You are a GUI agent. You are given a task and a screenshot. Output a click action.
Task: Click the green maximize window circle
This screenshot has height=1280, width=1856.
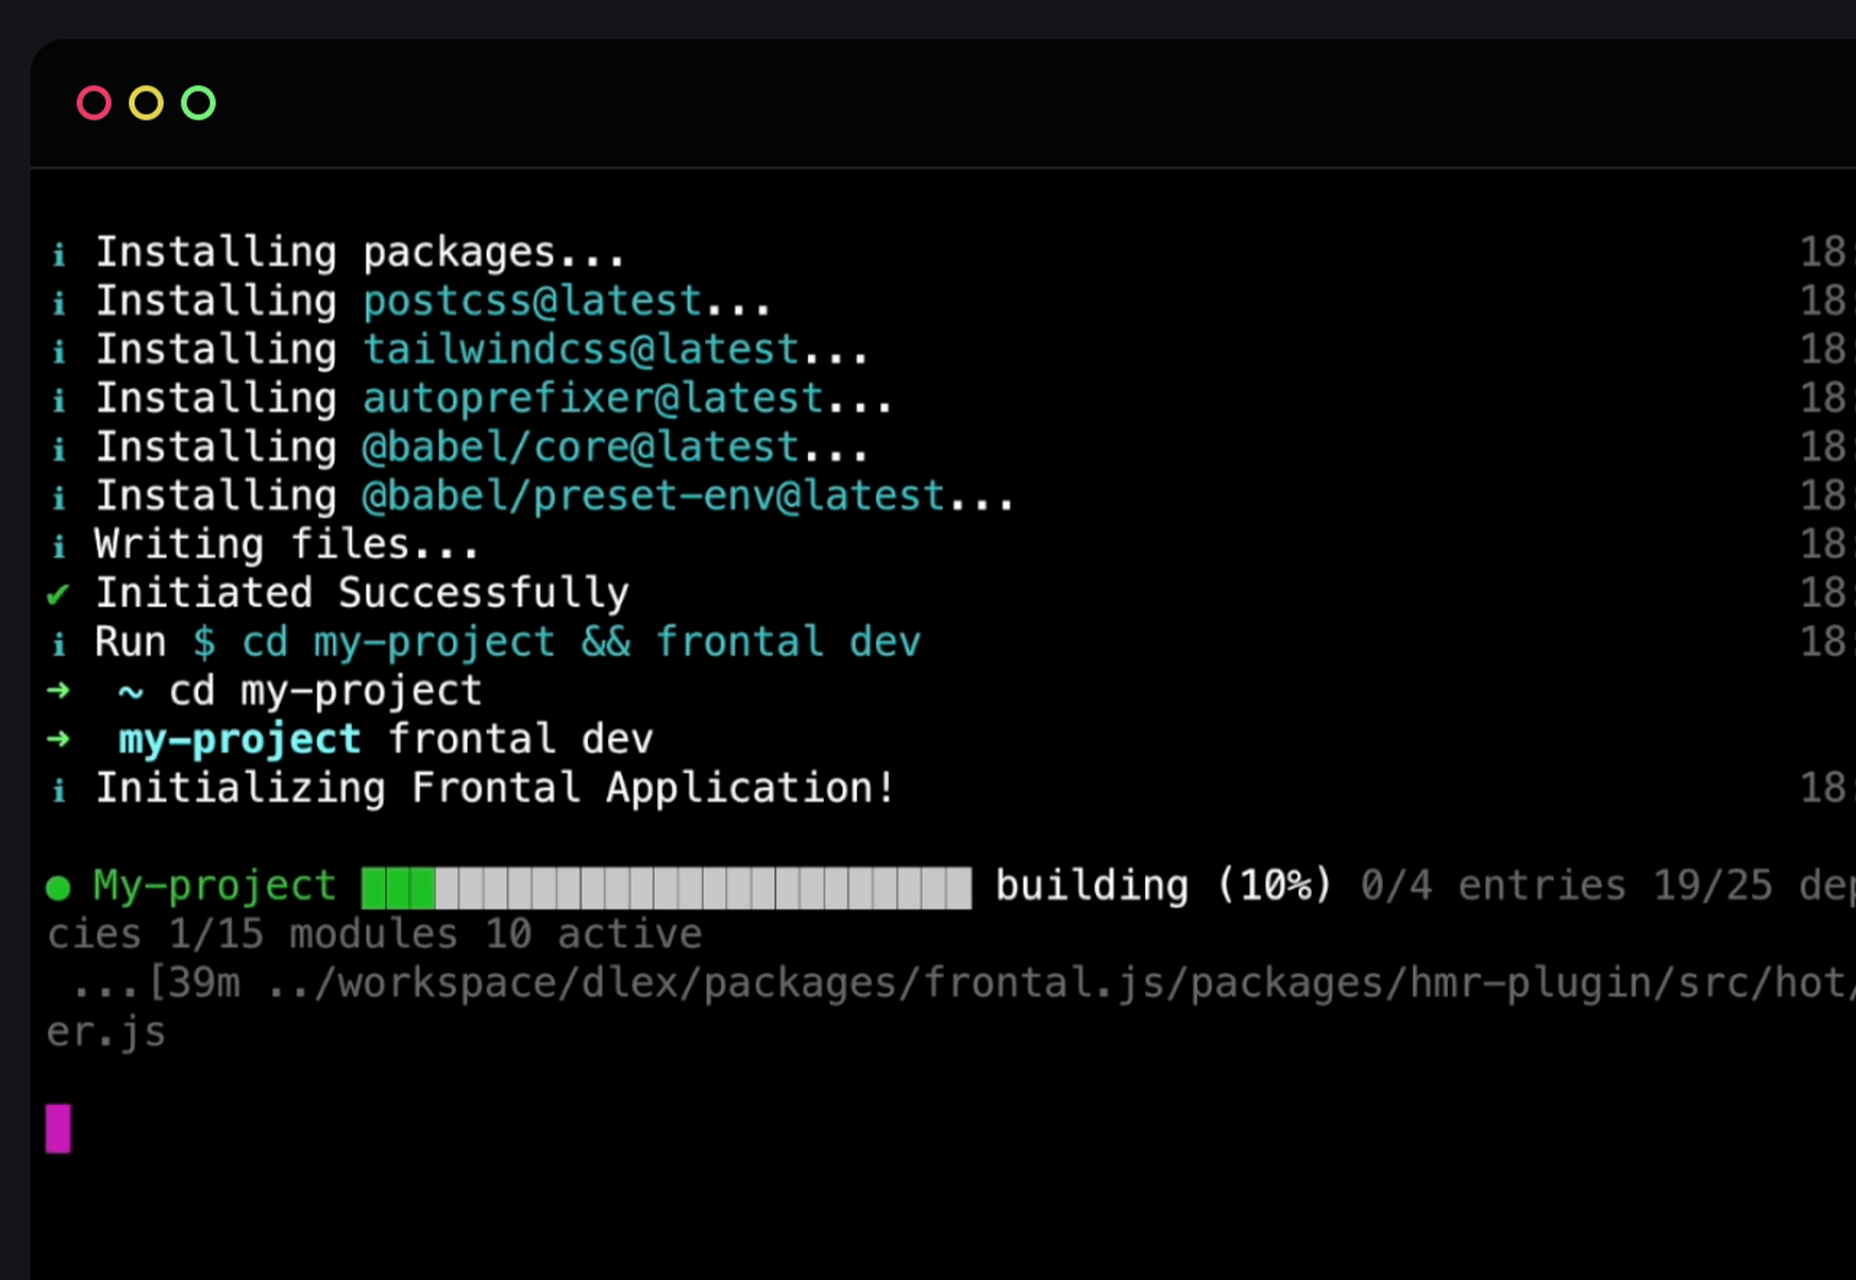[198, 103]
